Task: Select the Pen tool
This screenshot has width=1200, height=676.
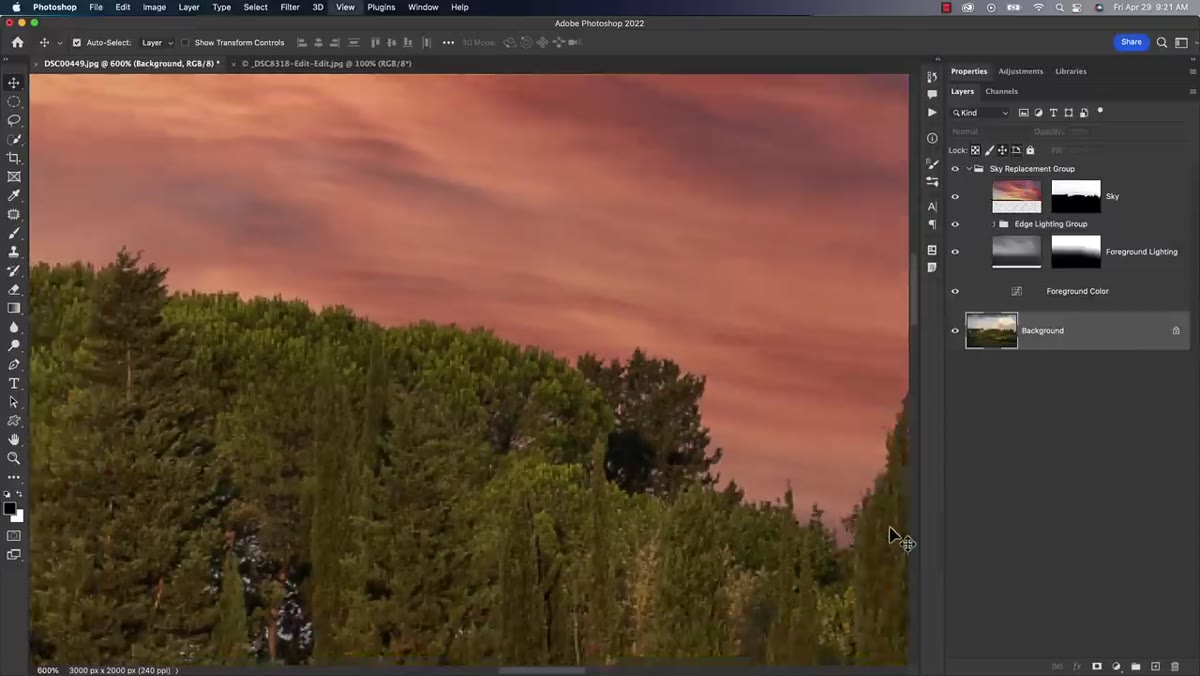Action: point(14,364)
